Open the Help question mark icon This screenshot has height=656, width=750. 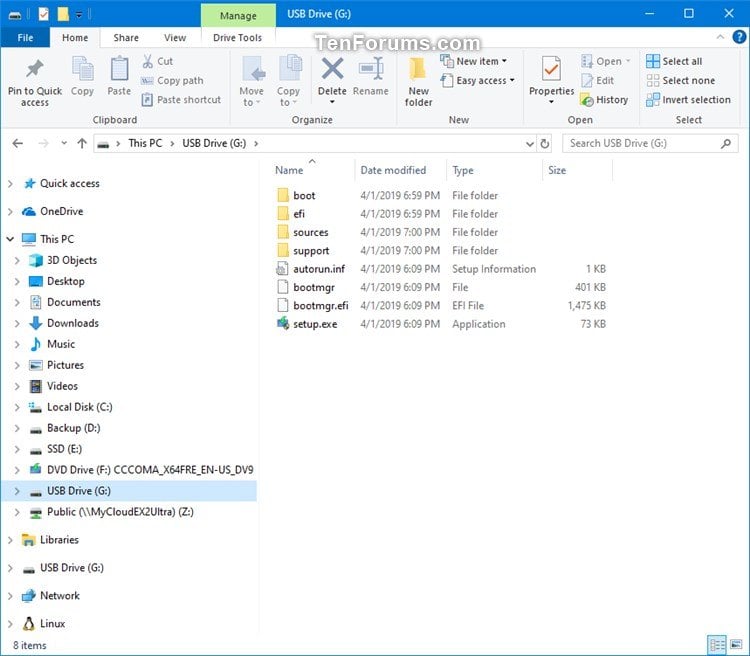tap(739, 37)
